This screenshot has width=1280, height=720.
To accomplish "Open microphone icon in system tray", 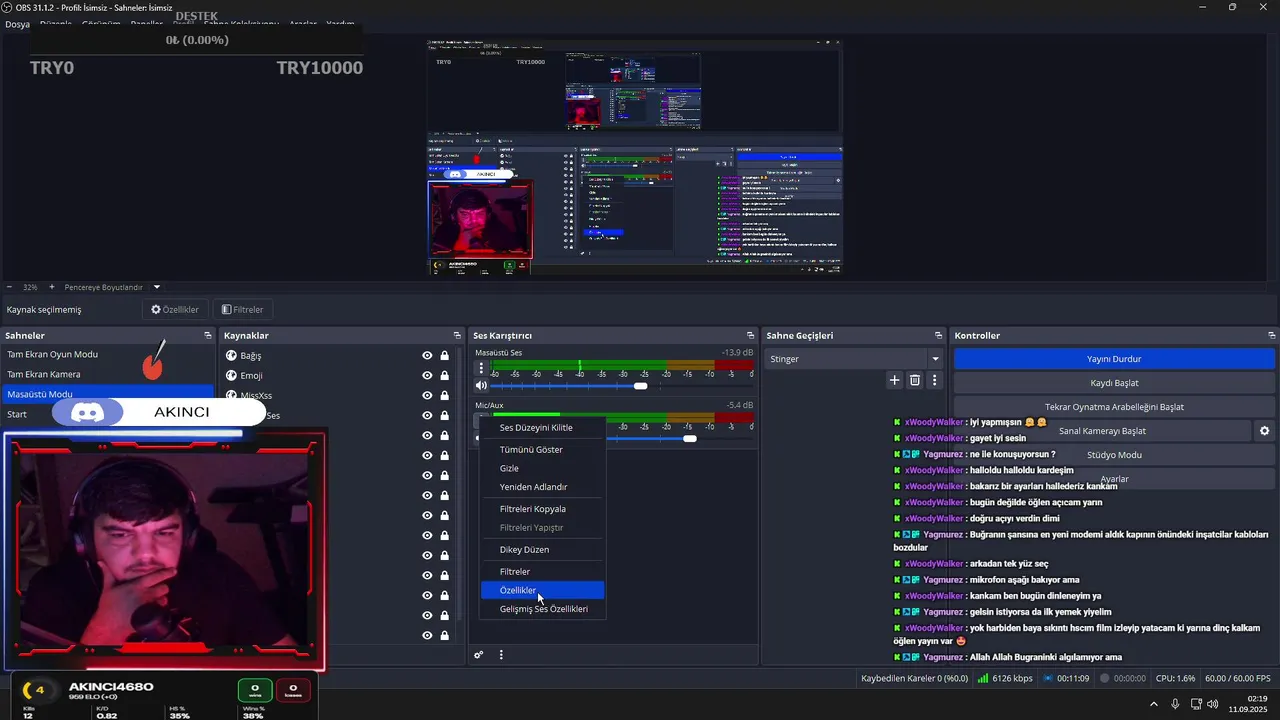I will pyautogui.click(x=1175, y=704).
